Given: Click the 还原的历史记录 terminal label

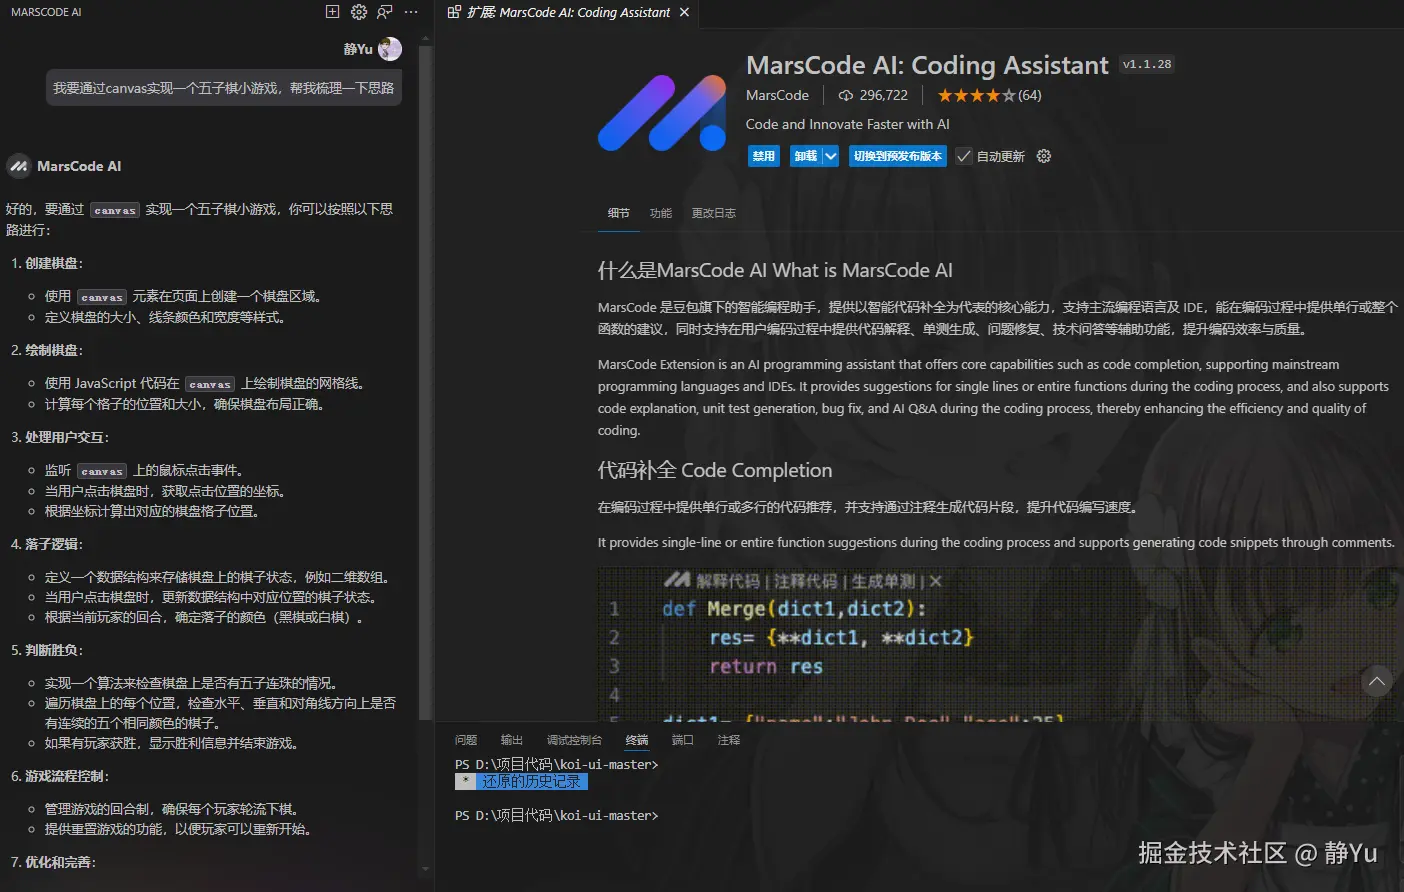Looking at the screenshot, I should tap(531, 782).
